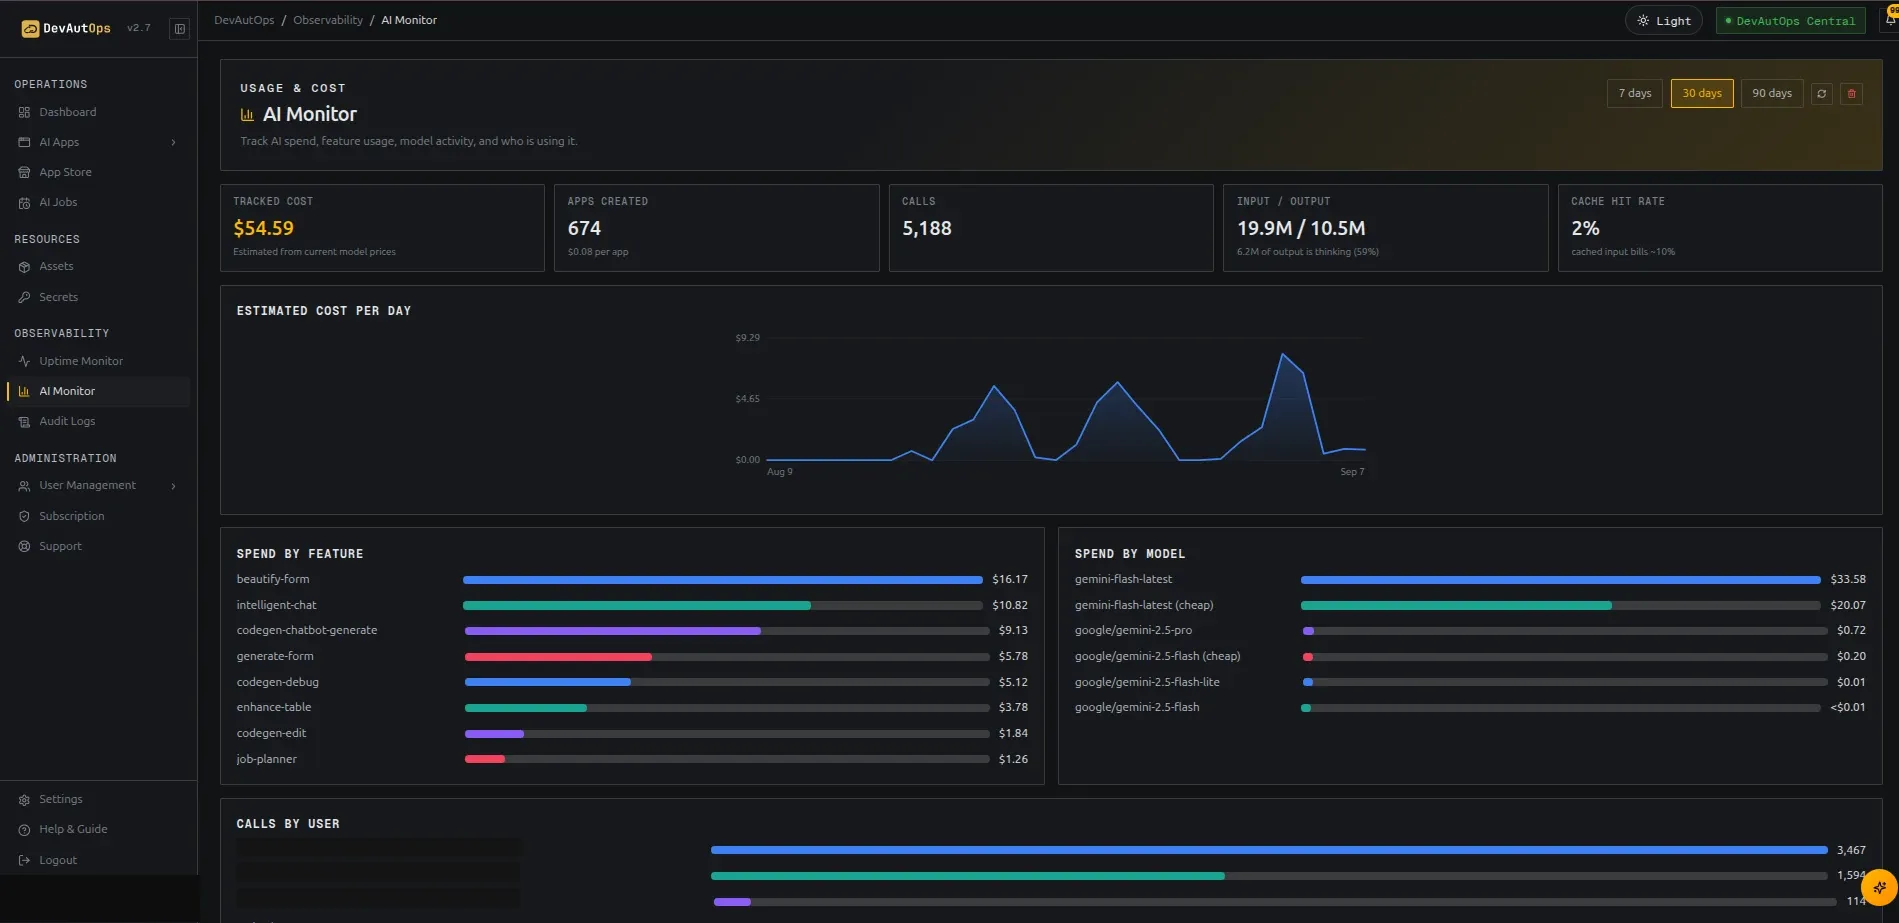Click the 5,188 calls value
Image resolution: width=1899 pixels, height=923 pixels.
click(927, 229)
